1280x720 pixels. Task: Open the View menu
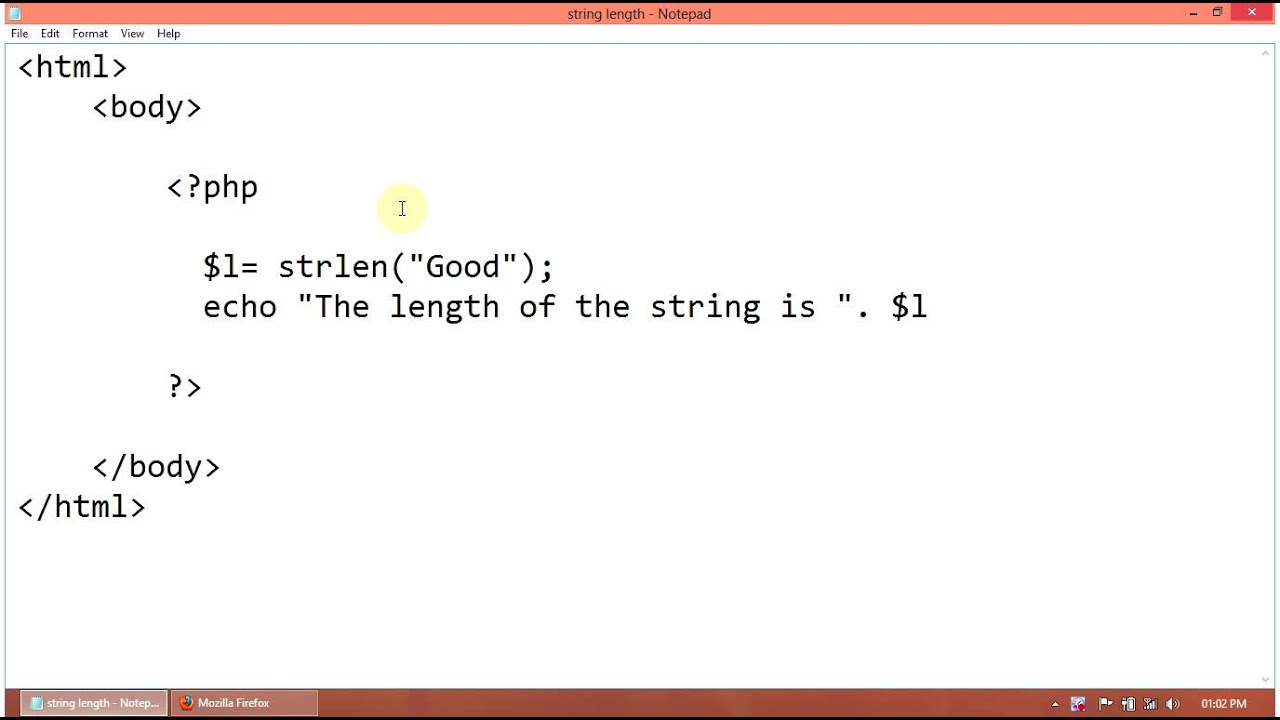[132, 34]
